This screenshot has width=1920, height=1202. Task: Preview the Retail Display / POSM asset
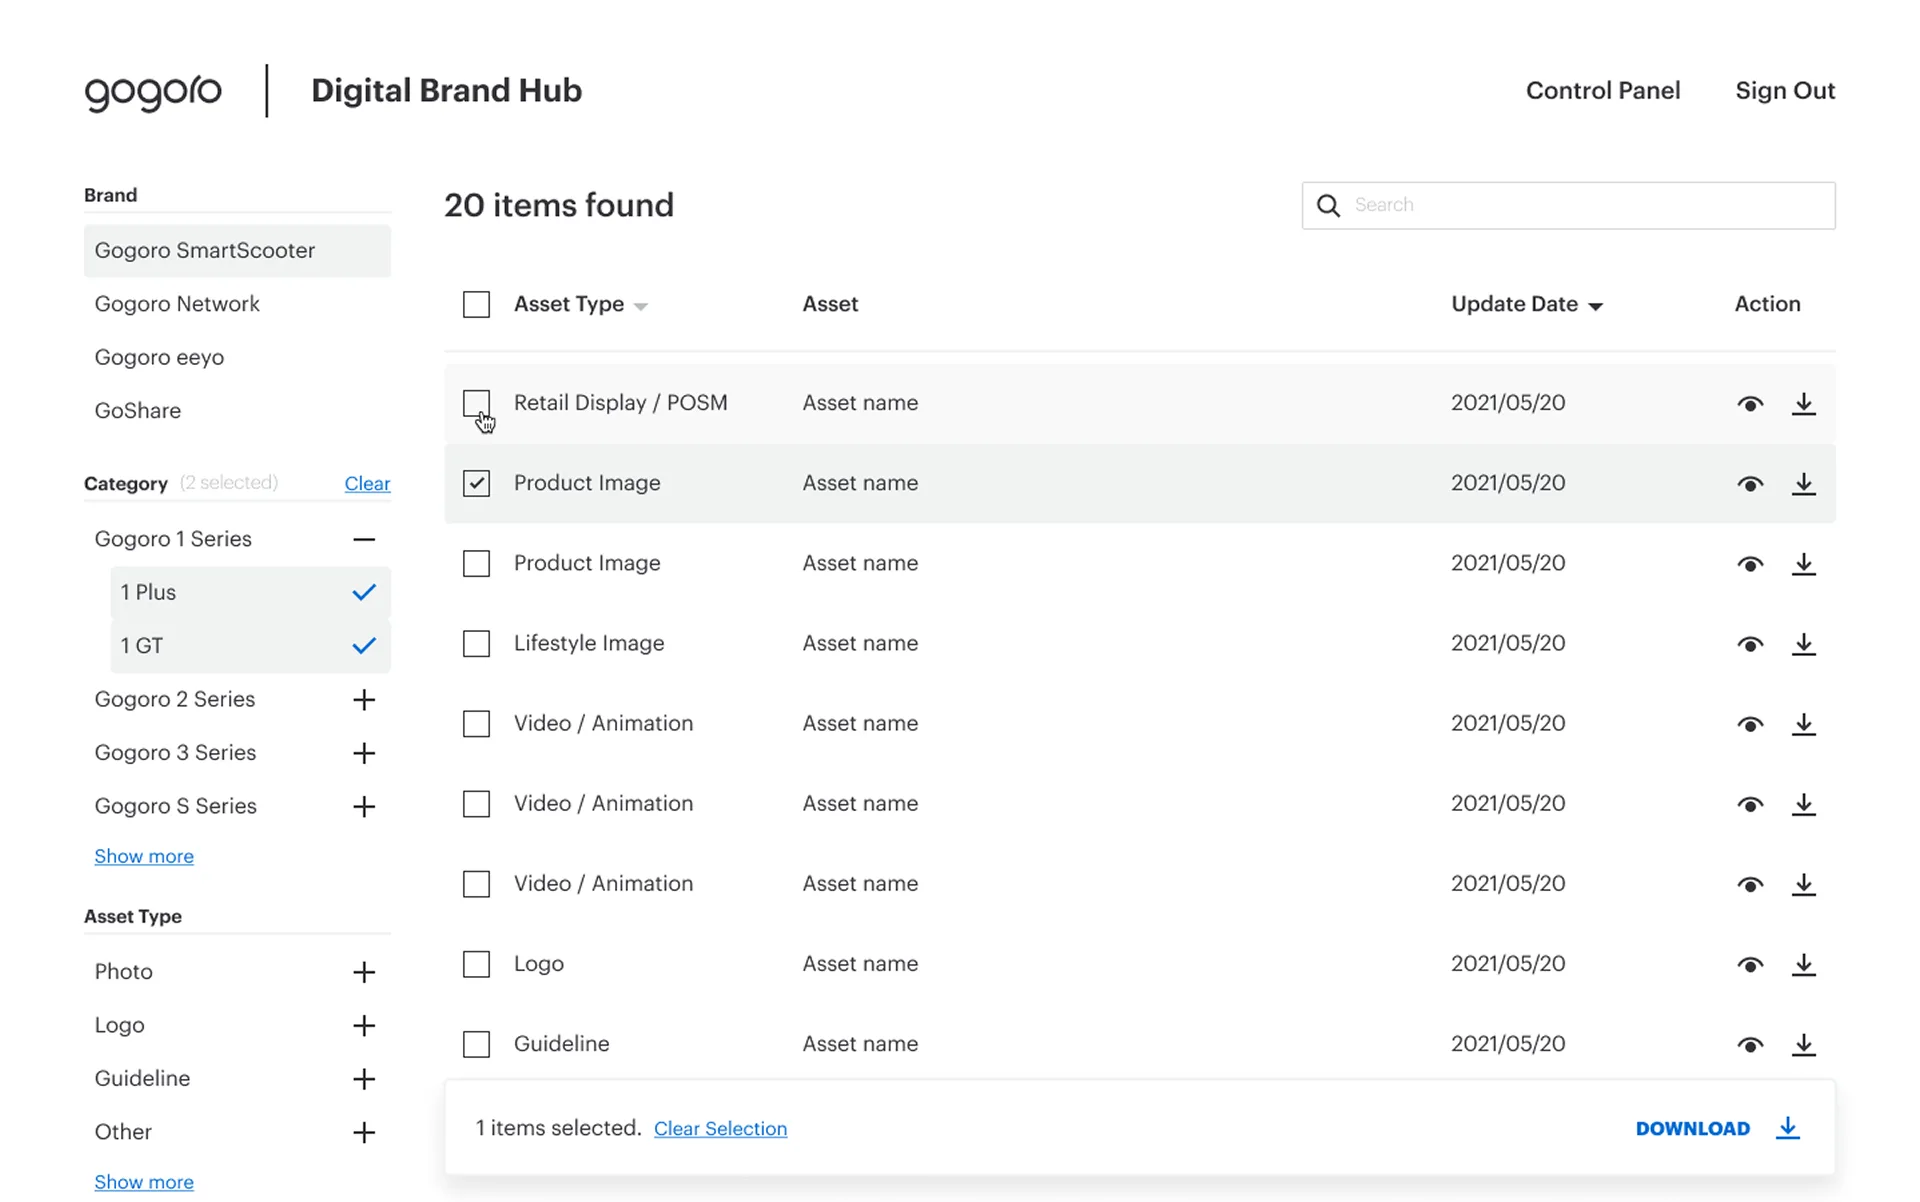(1750, 404)
